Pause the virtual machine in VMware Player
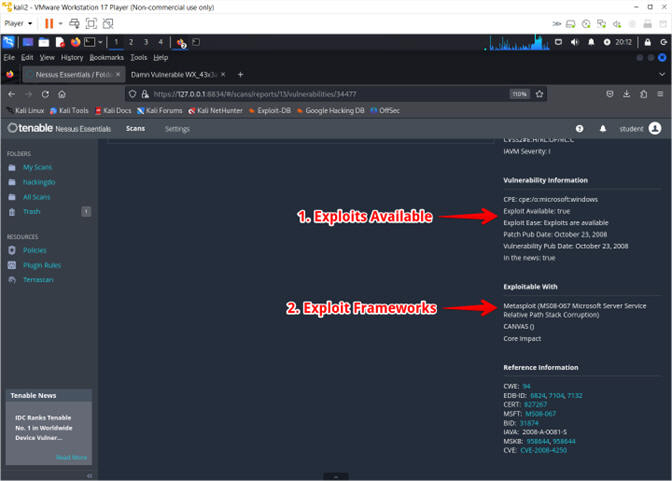The image size is (672, 481). (x=49, y=23)
